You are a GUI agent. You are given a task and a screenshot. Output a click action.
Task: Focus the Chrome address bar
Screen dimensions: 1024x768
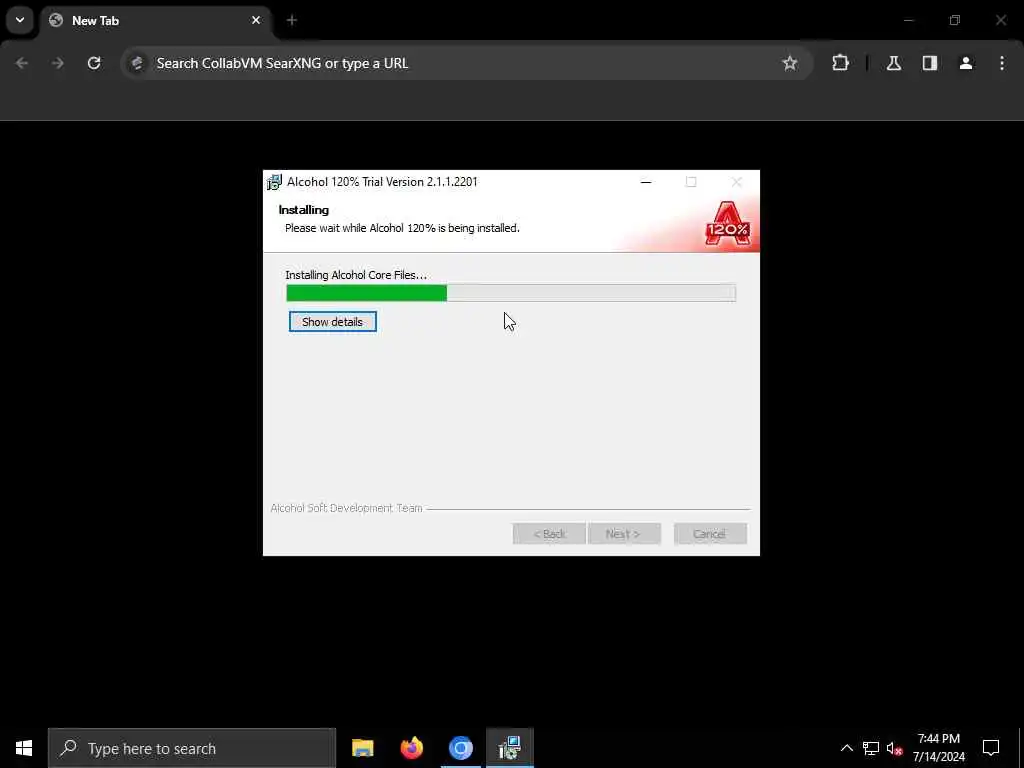(x=466, y=63)
